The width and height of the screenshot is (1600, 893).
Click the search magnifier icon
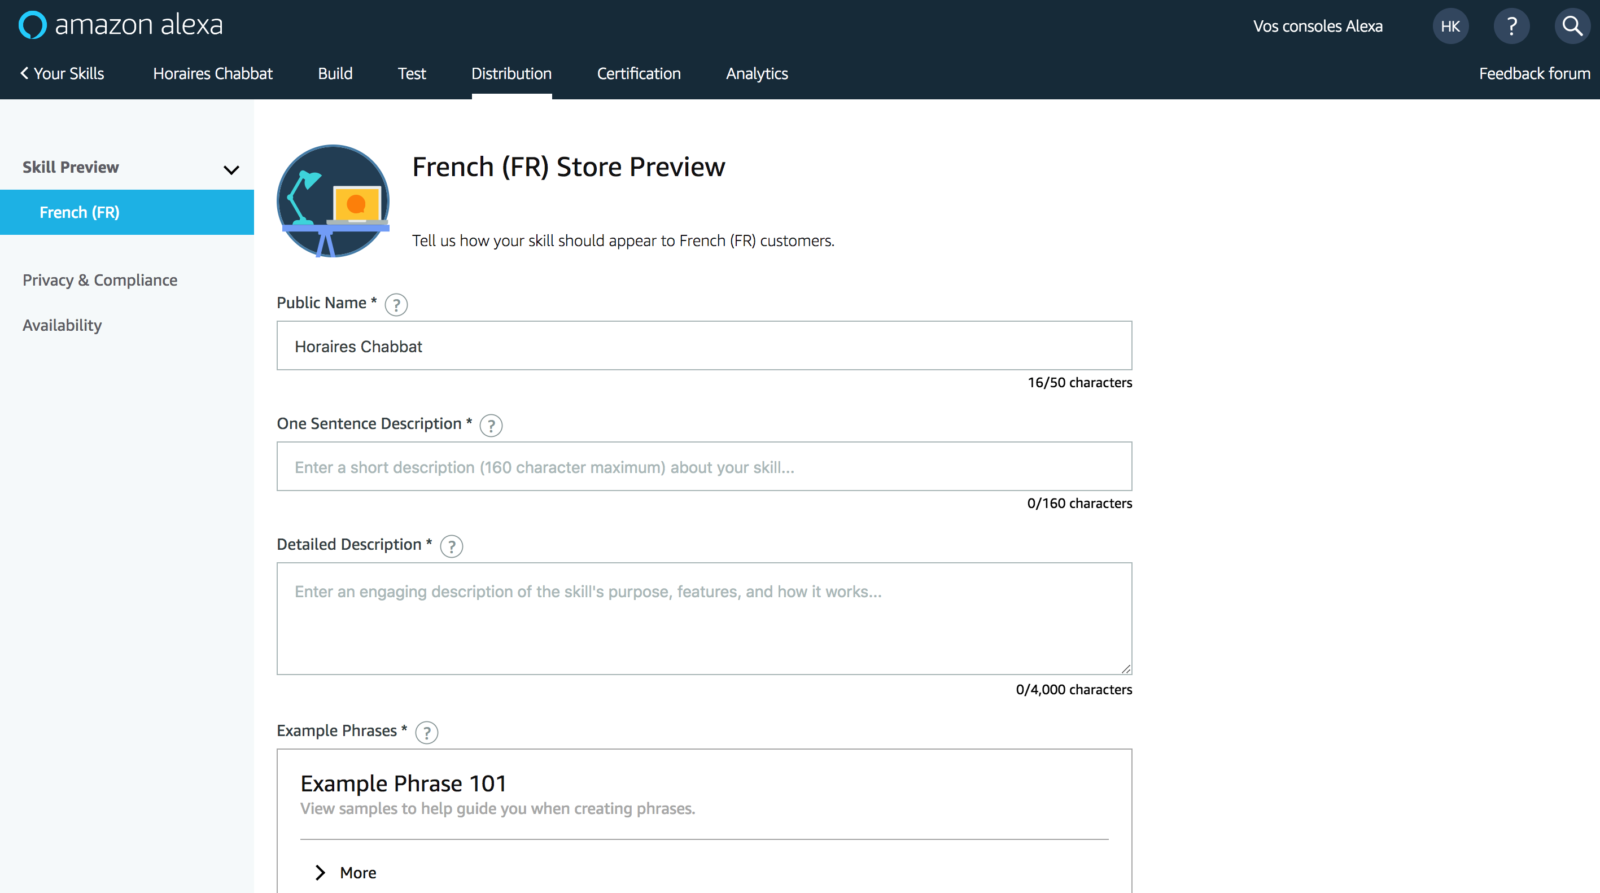click(1572, 26)
